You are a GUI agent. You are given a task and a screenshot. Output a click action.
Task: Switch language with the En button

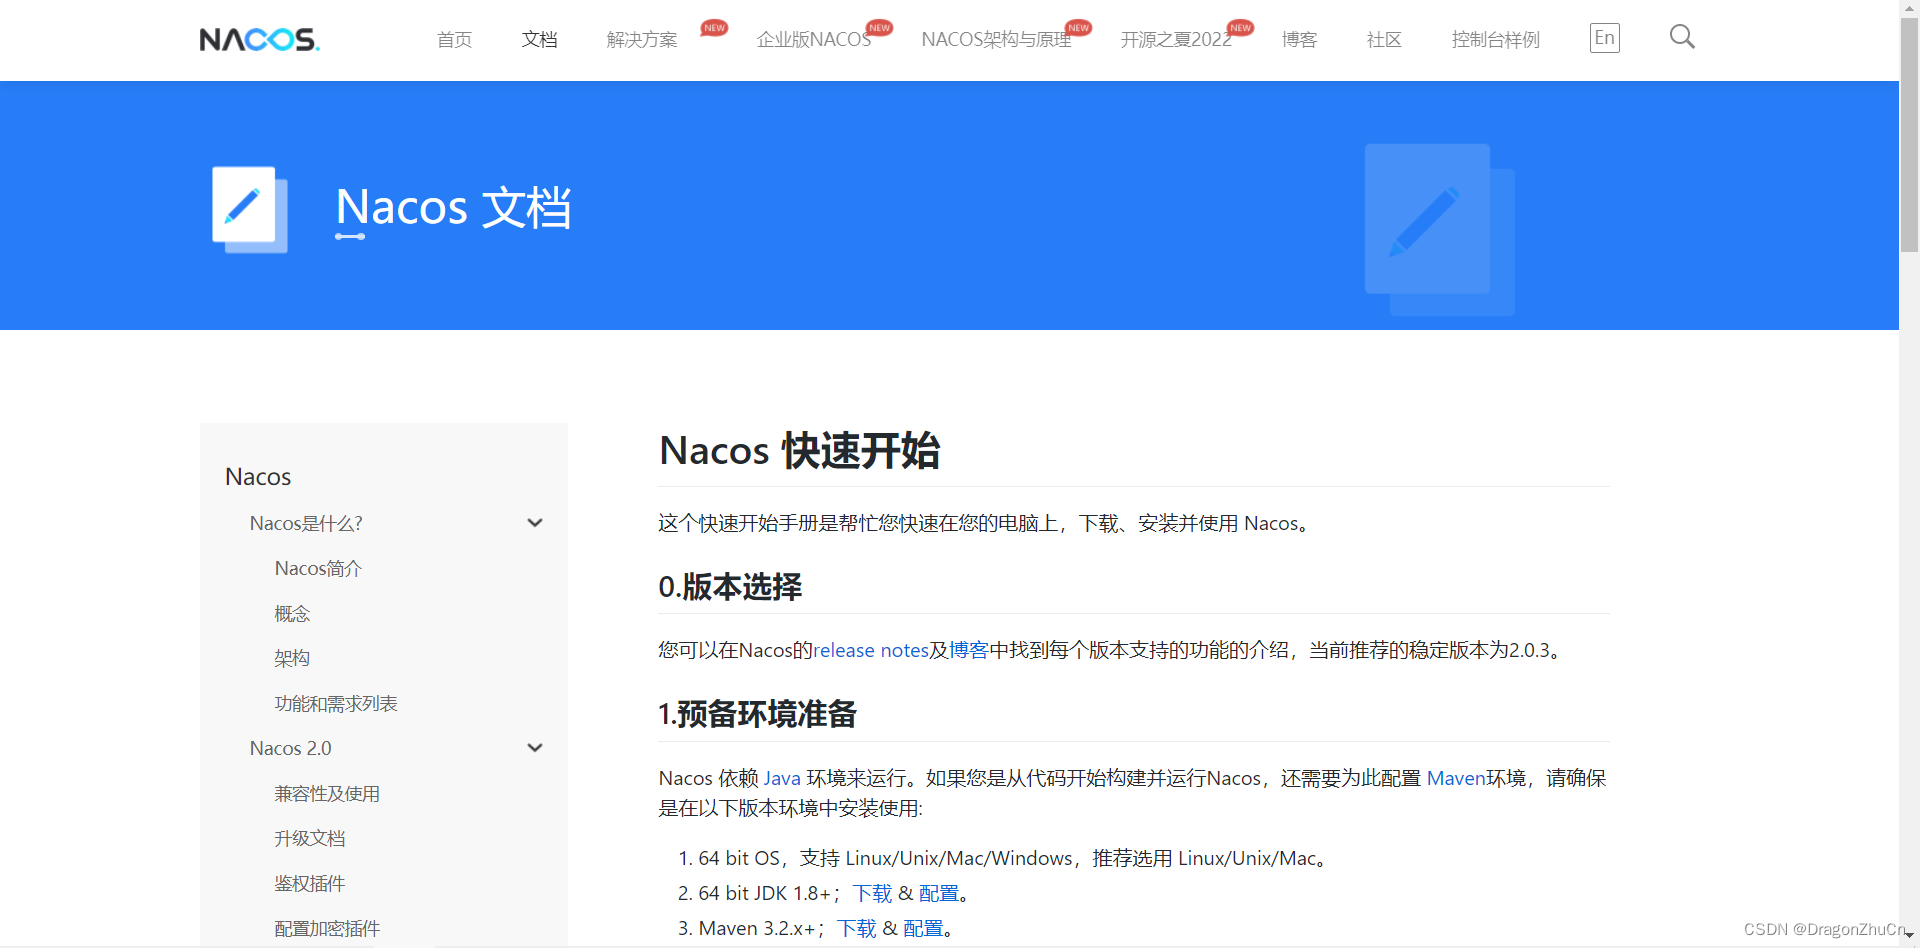point(1605,38)
